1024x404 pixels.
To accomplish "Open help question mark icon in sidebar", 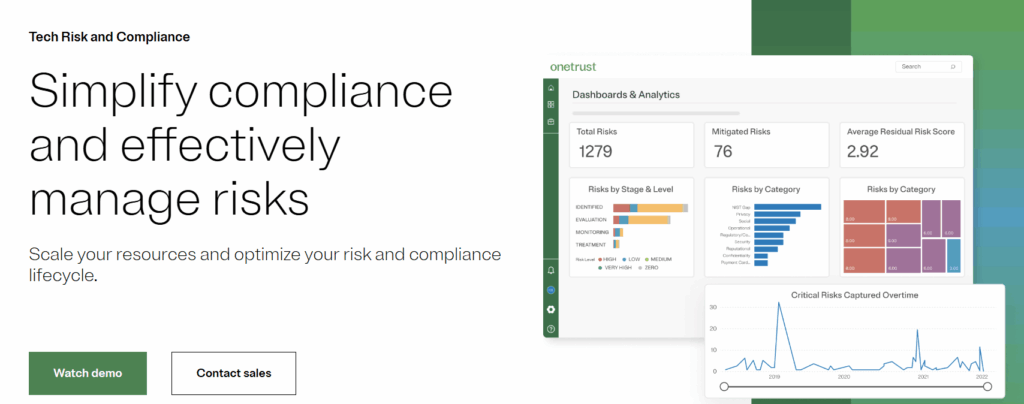I will point(551,328).
